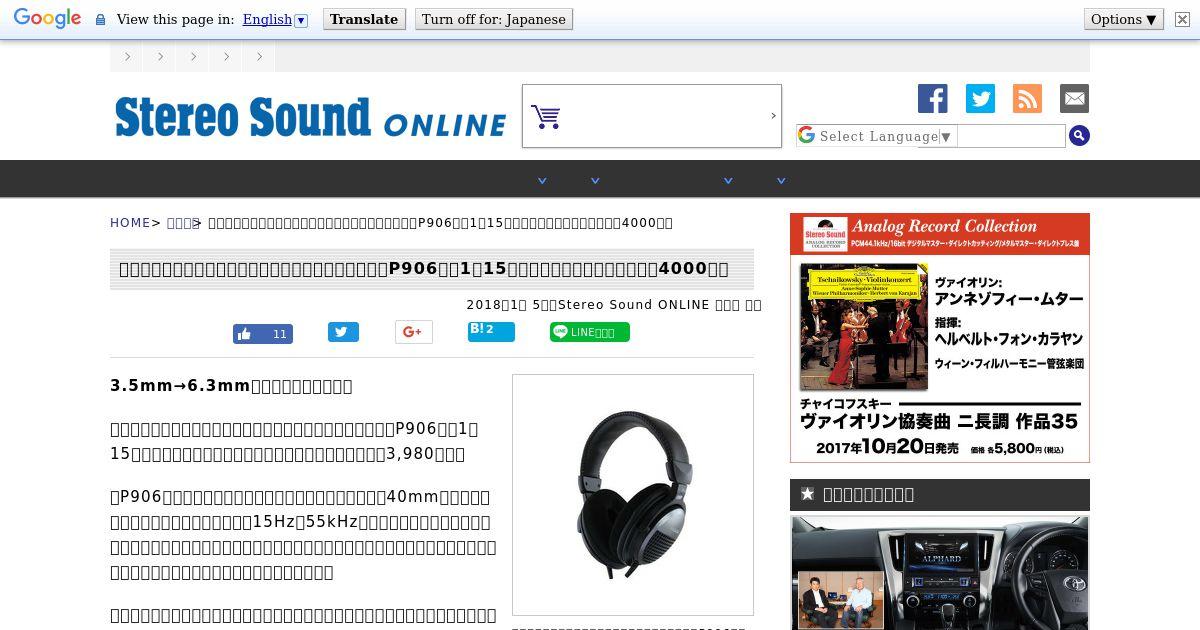Expand the fourth nav bar chevron
The height and width of the screenshot is (630, 1200).
pyautogui.click(x=782, y=181)
